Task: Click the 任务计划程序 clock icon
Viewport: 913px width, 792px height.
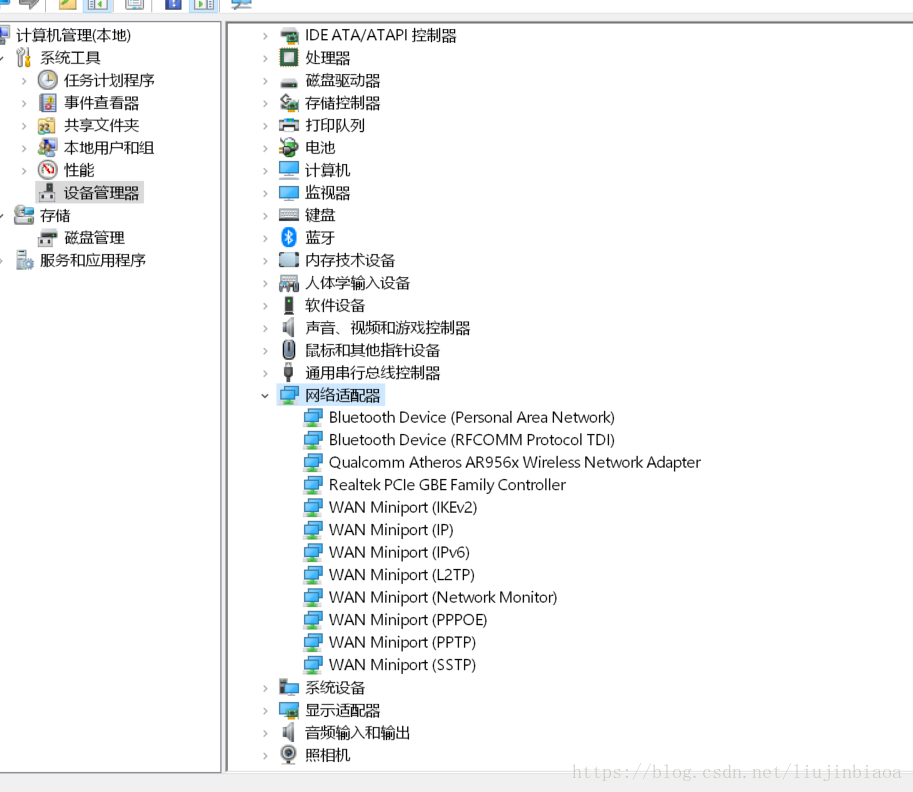Action: [48, 80]
